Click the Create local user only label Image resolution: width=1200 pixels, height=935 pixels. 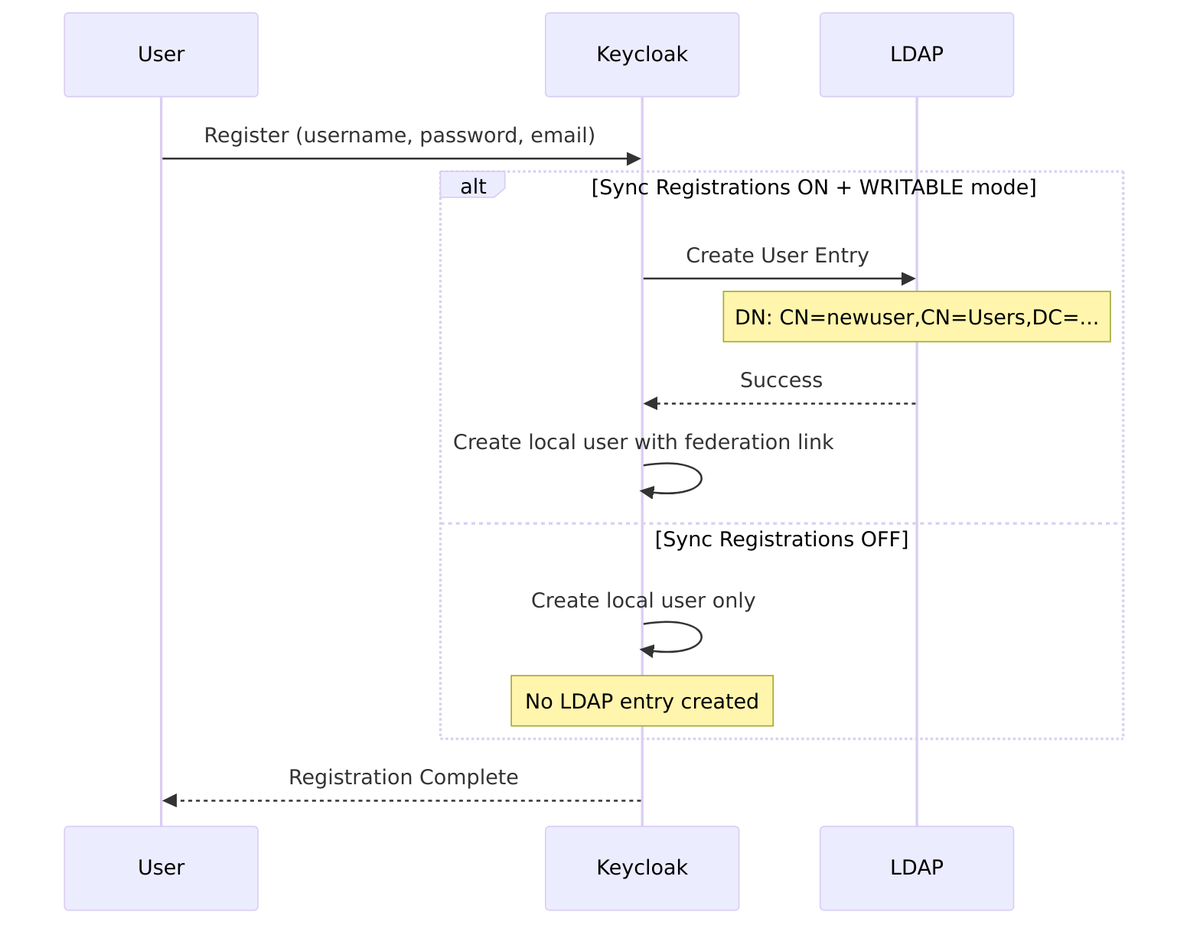[x=643, y=600]
